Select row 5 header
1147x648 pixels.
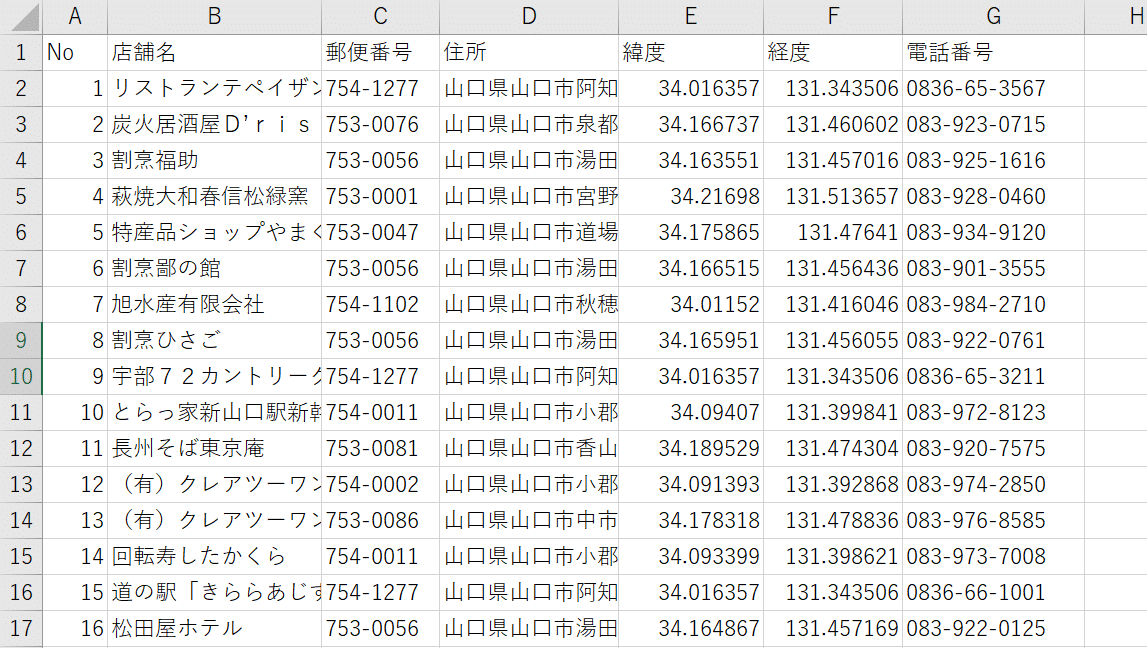[21, 197]
